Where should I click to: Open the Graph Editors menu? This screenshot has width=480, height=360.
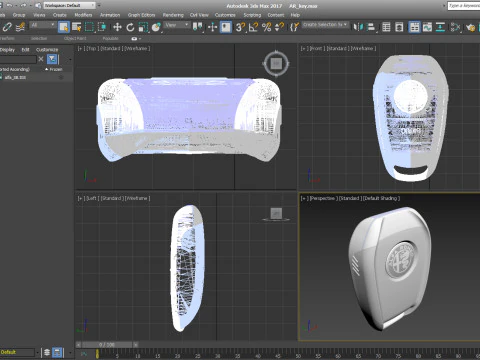(141, 15)
